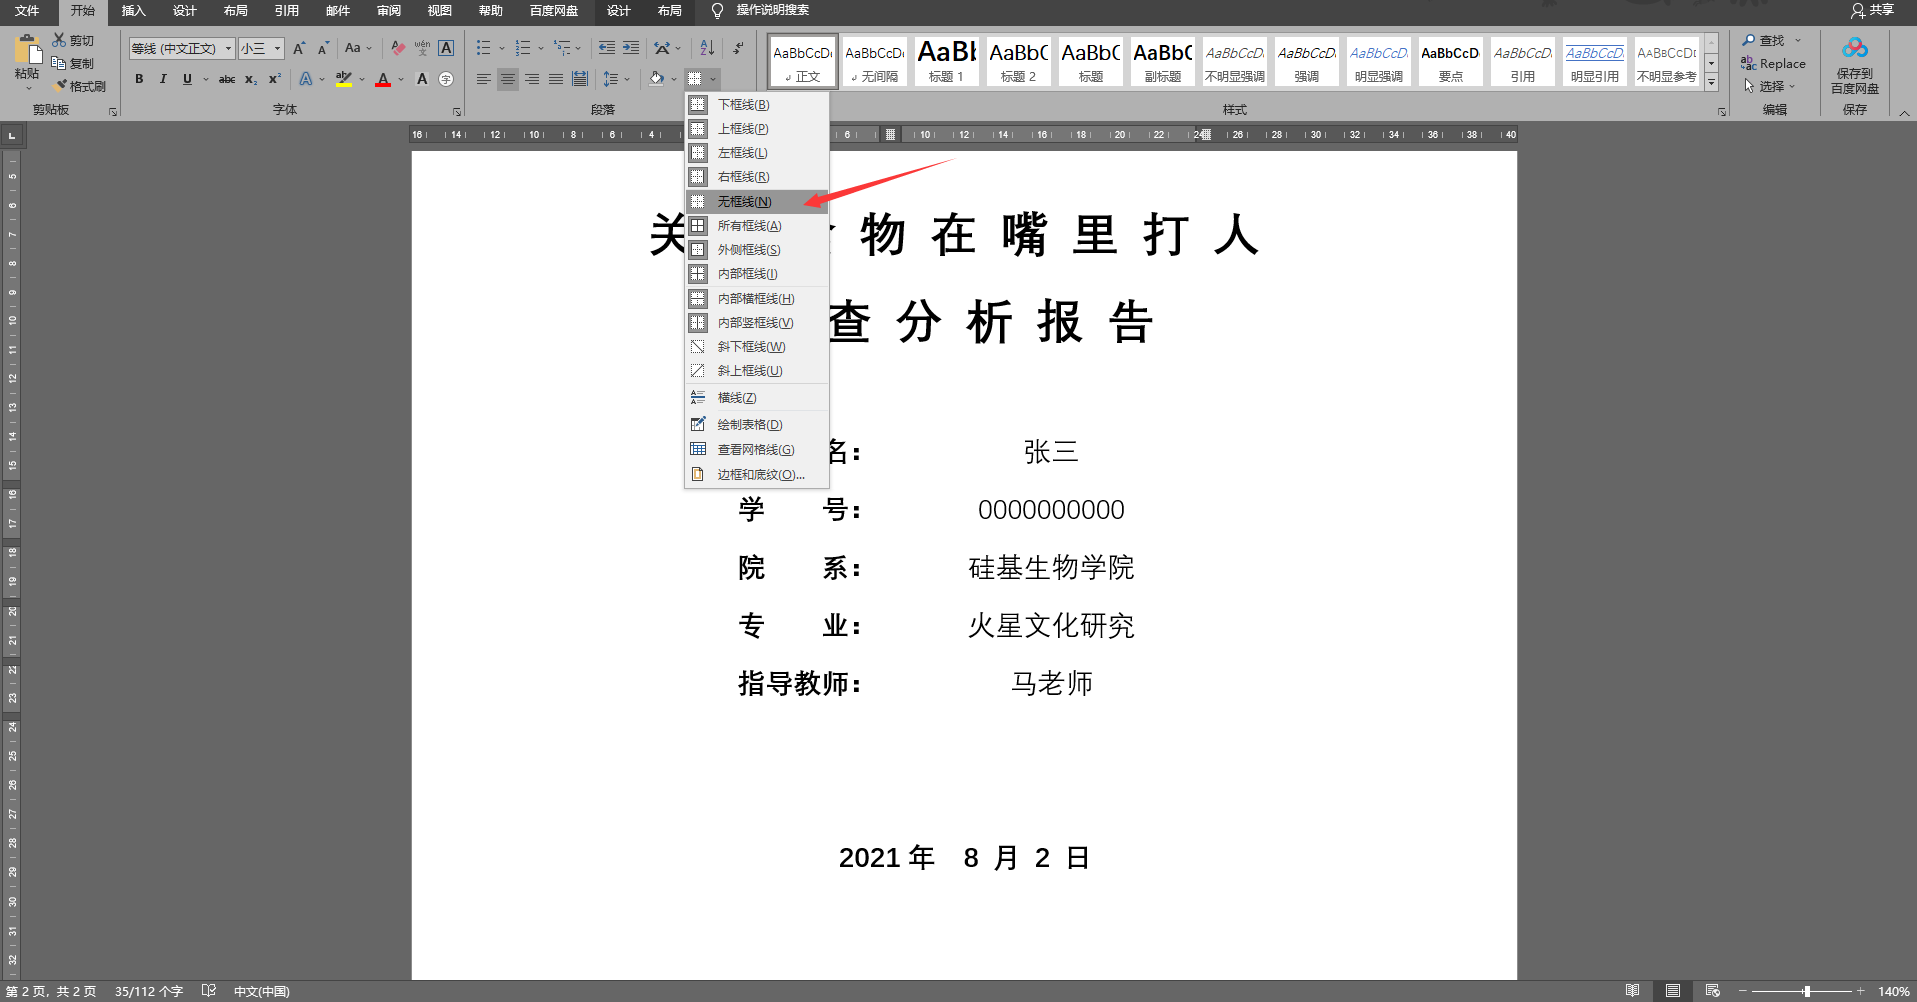The image size is (1917, 1002).
Task: Choose 所有框线(A) all borders
Action: click(757, 226)
